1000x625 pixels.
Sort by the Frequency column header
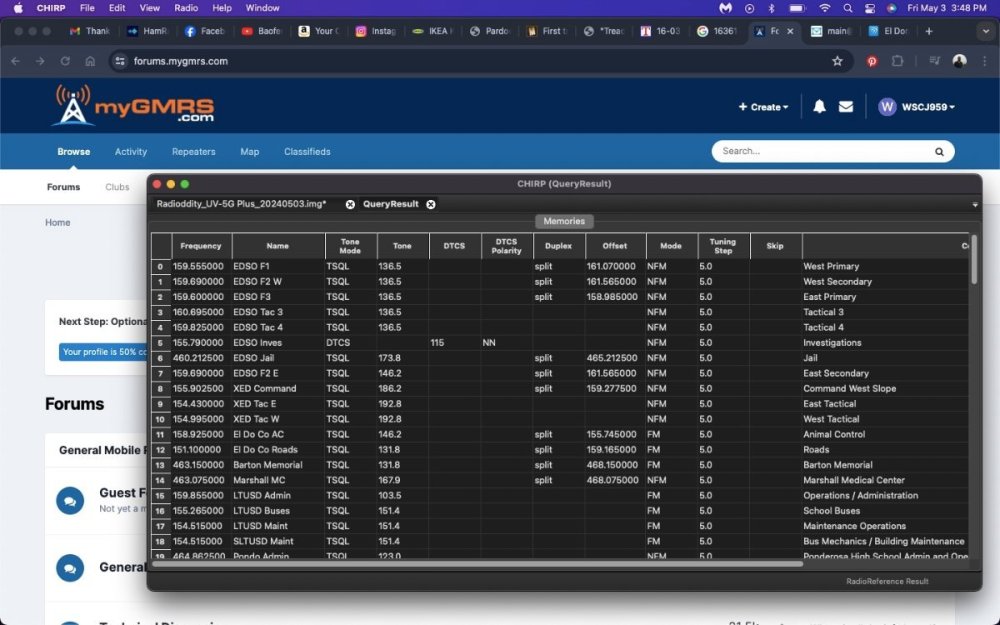click(201, 246)
